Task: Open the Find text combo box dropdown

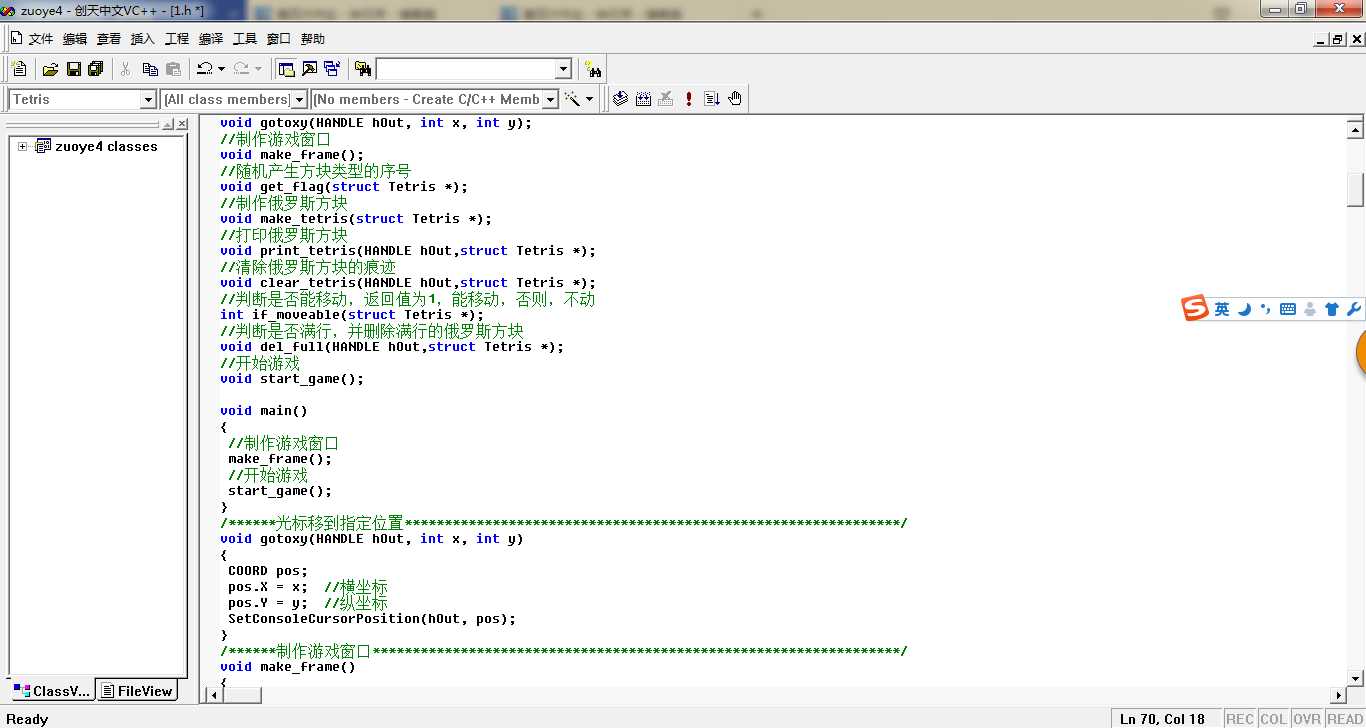Action: click(563, 69)
